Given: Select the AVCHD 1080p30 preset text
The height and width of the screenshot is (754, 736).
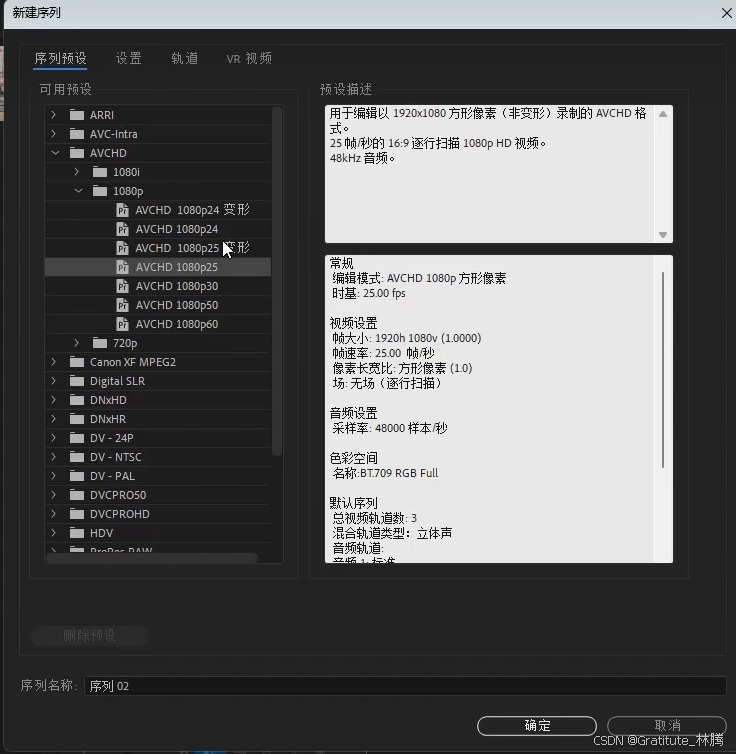Looking at the screenshot, I should pyautogui.click(x=177, y=286).
